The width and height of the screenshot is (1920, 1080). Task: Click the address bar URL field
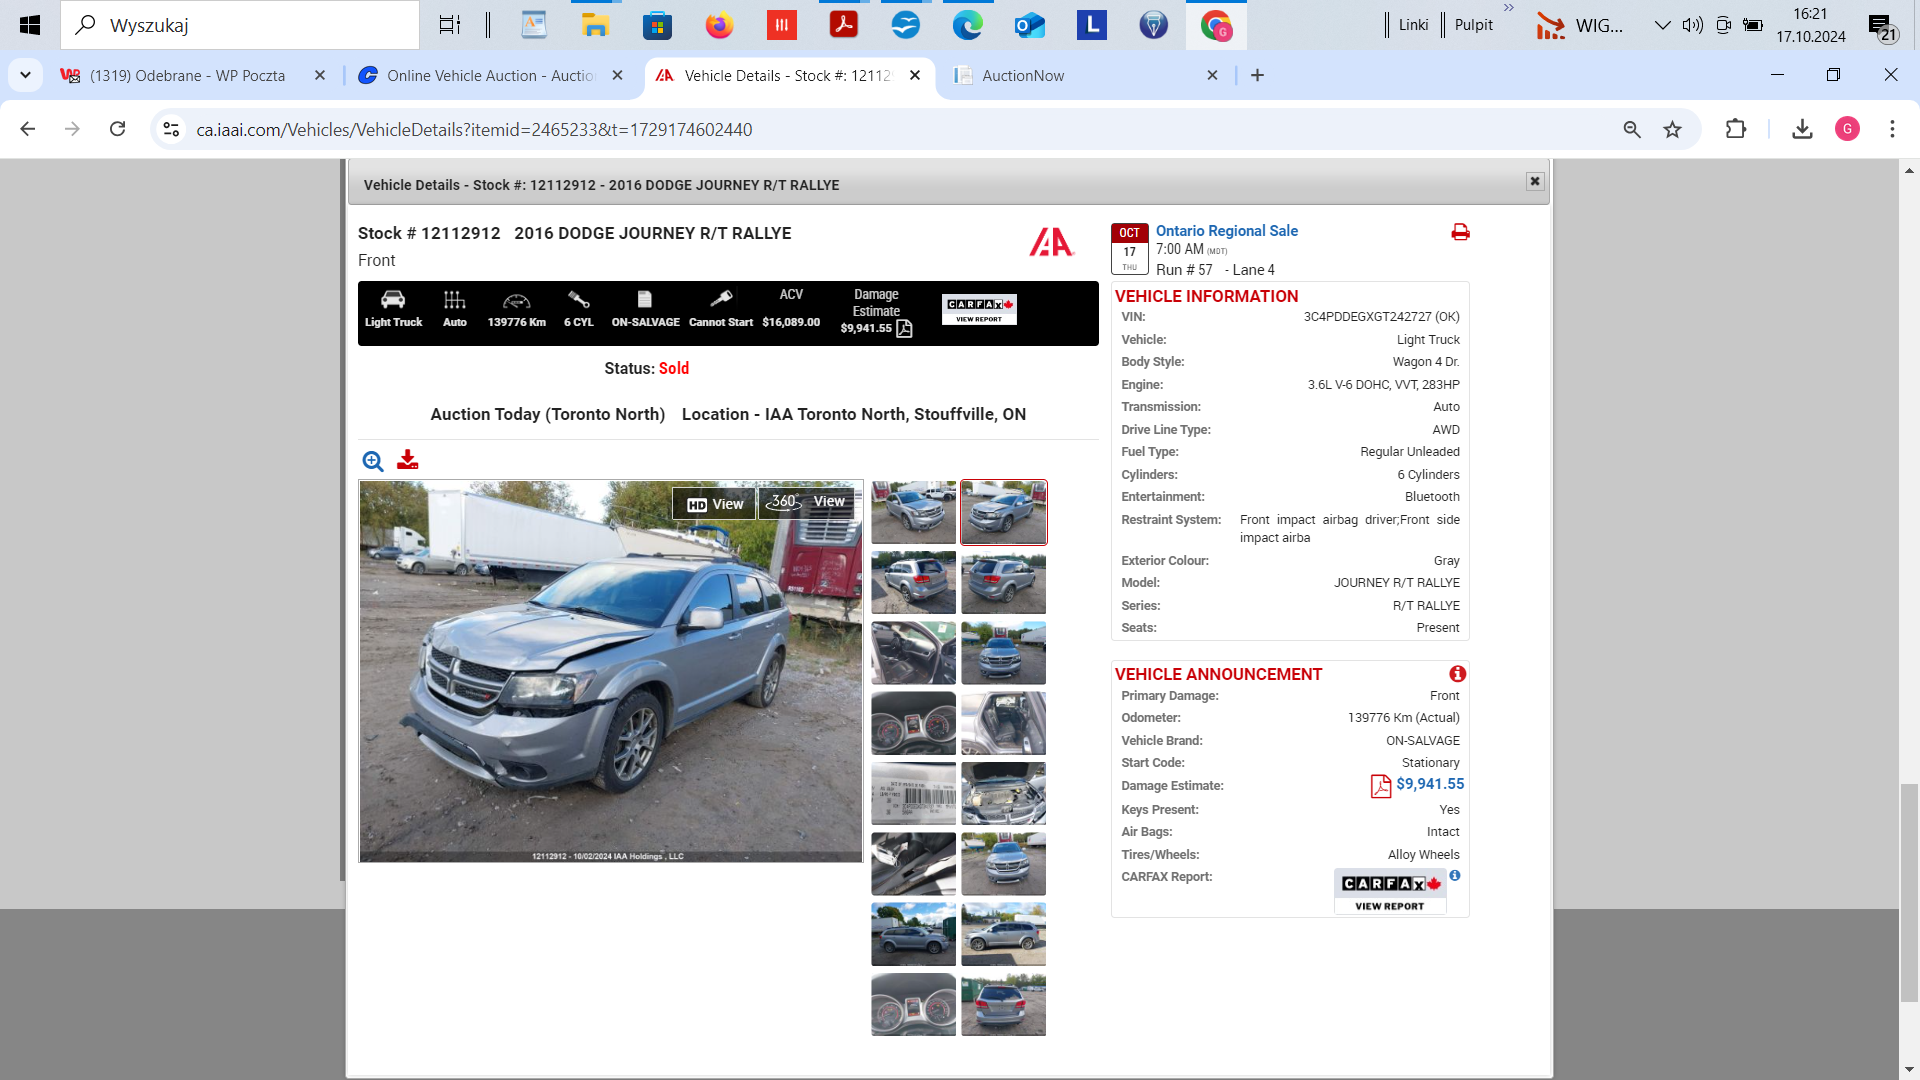900,129
